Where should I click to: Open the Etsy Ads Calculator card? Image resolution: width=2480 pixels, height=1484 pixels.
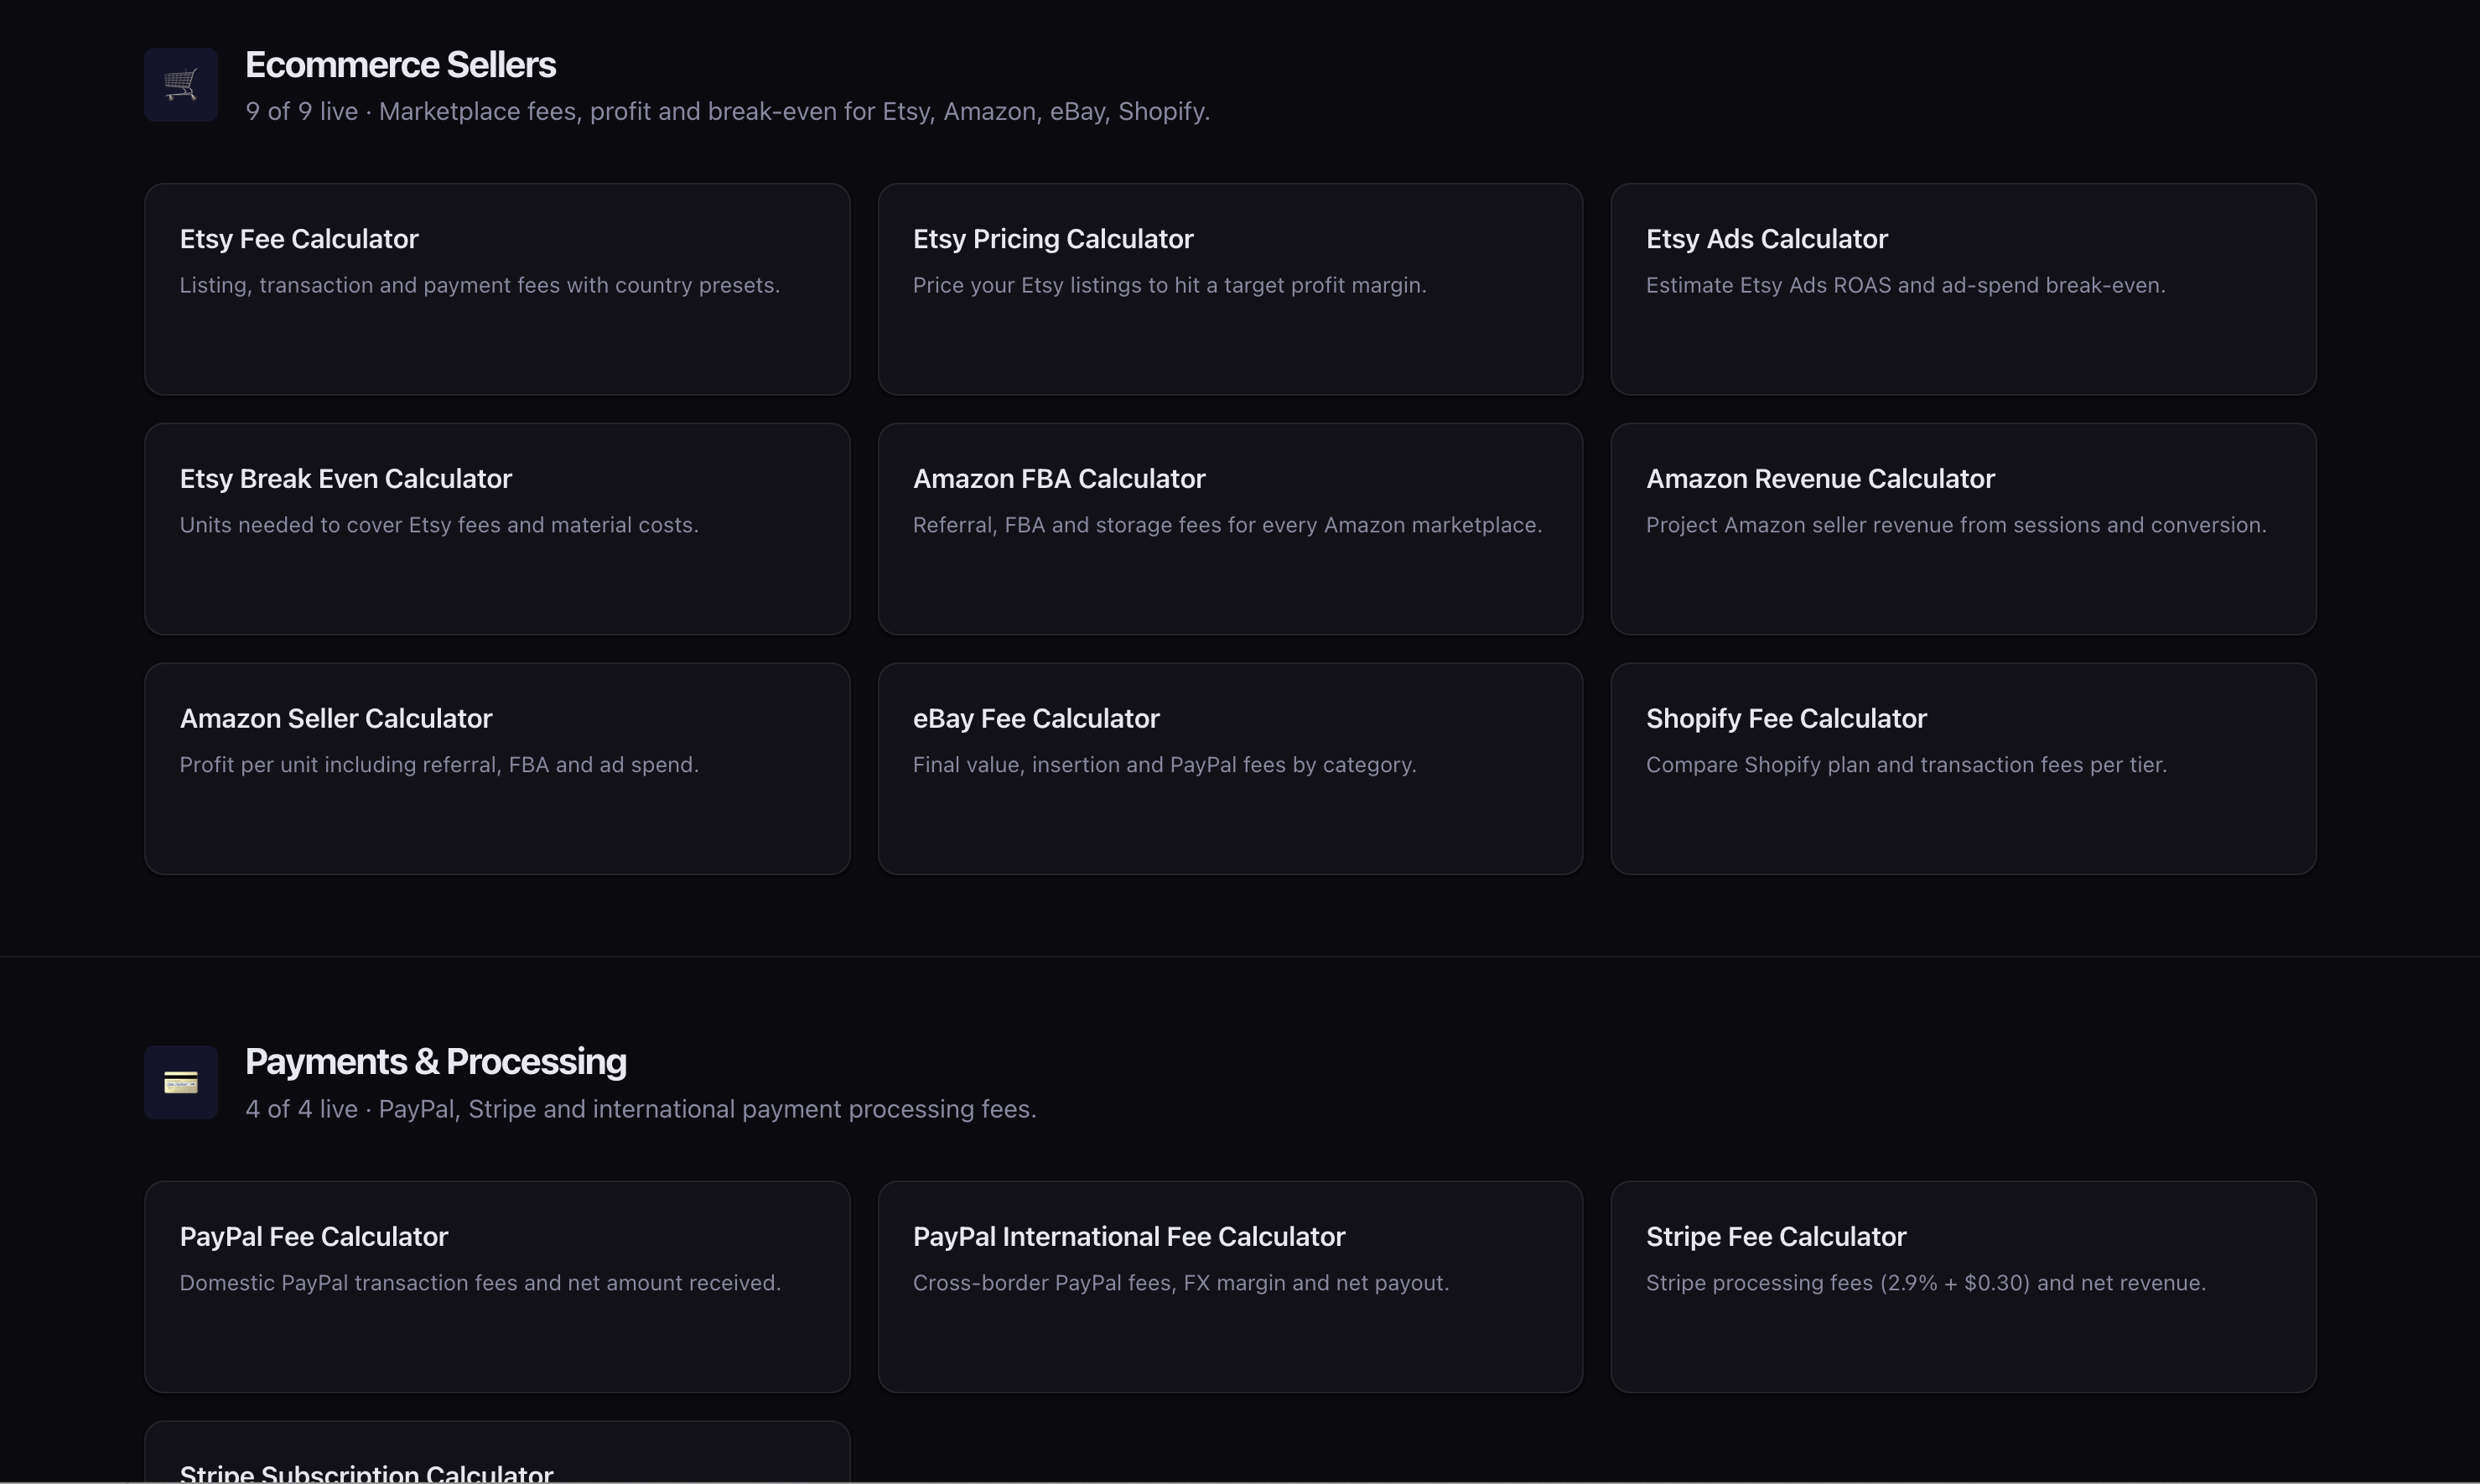pyautogui.click(x=1963, y=289)
